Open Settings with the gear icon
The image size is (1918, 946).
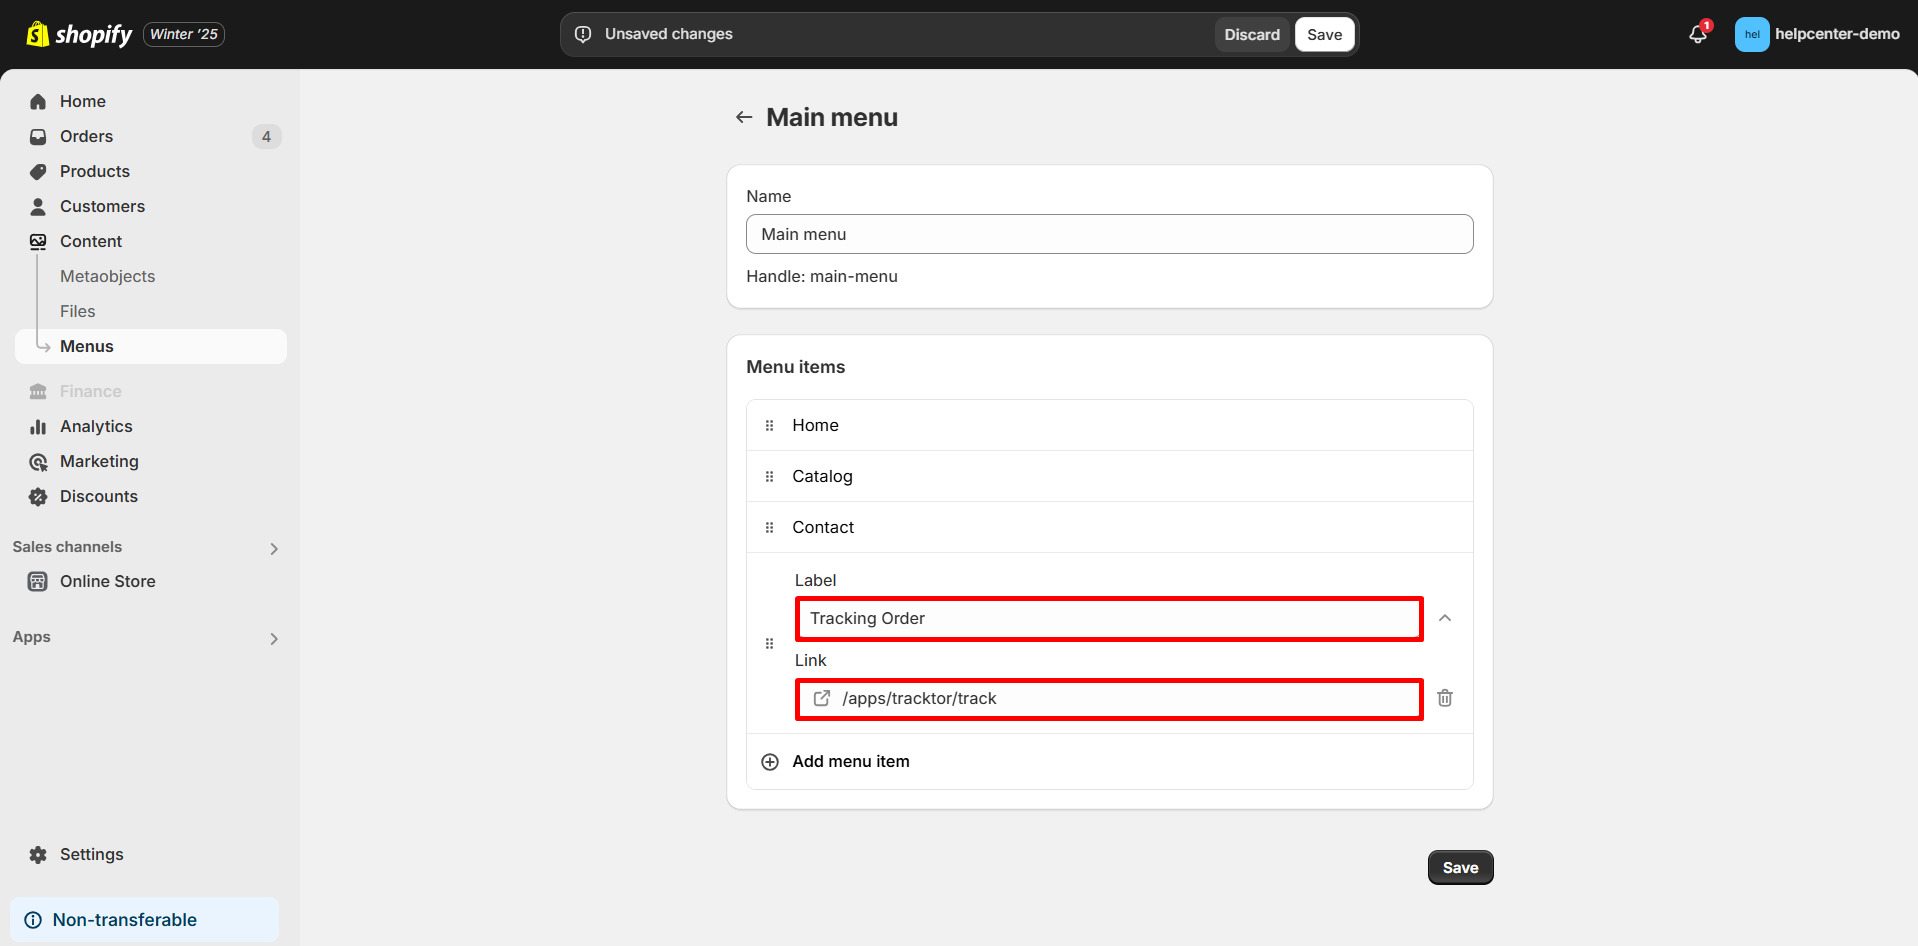pyautogui.click(x=37, y=854)
